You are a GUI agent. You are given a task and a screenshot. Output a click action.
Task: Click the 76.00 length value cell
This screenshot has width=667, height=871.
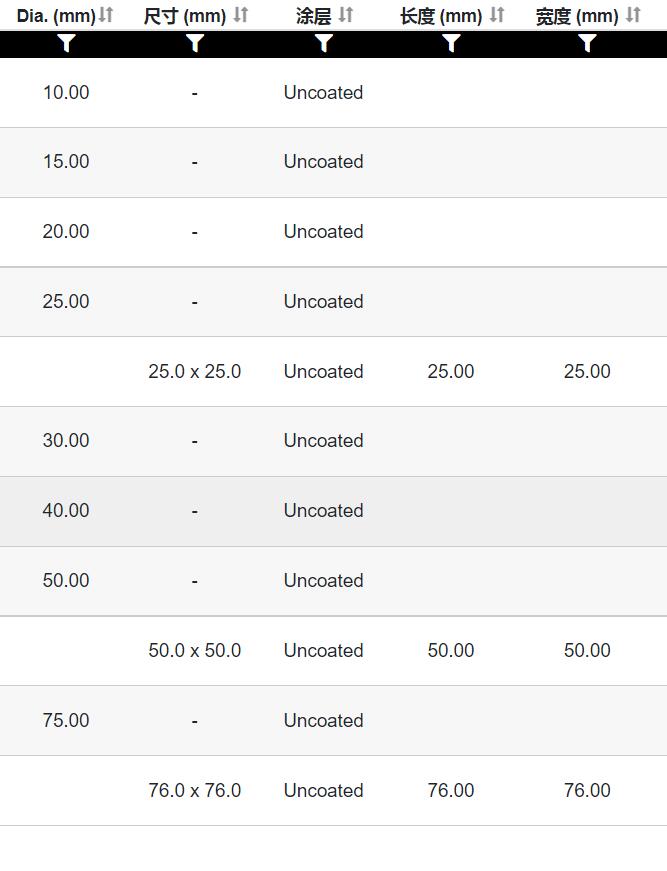(x=451, y=790)
